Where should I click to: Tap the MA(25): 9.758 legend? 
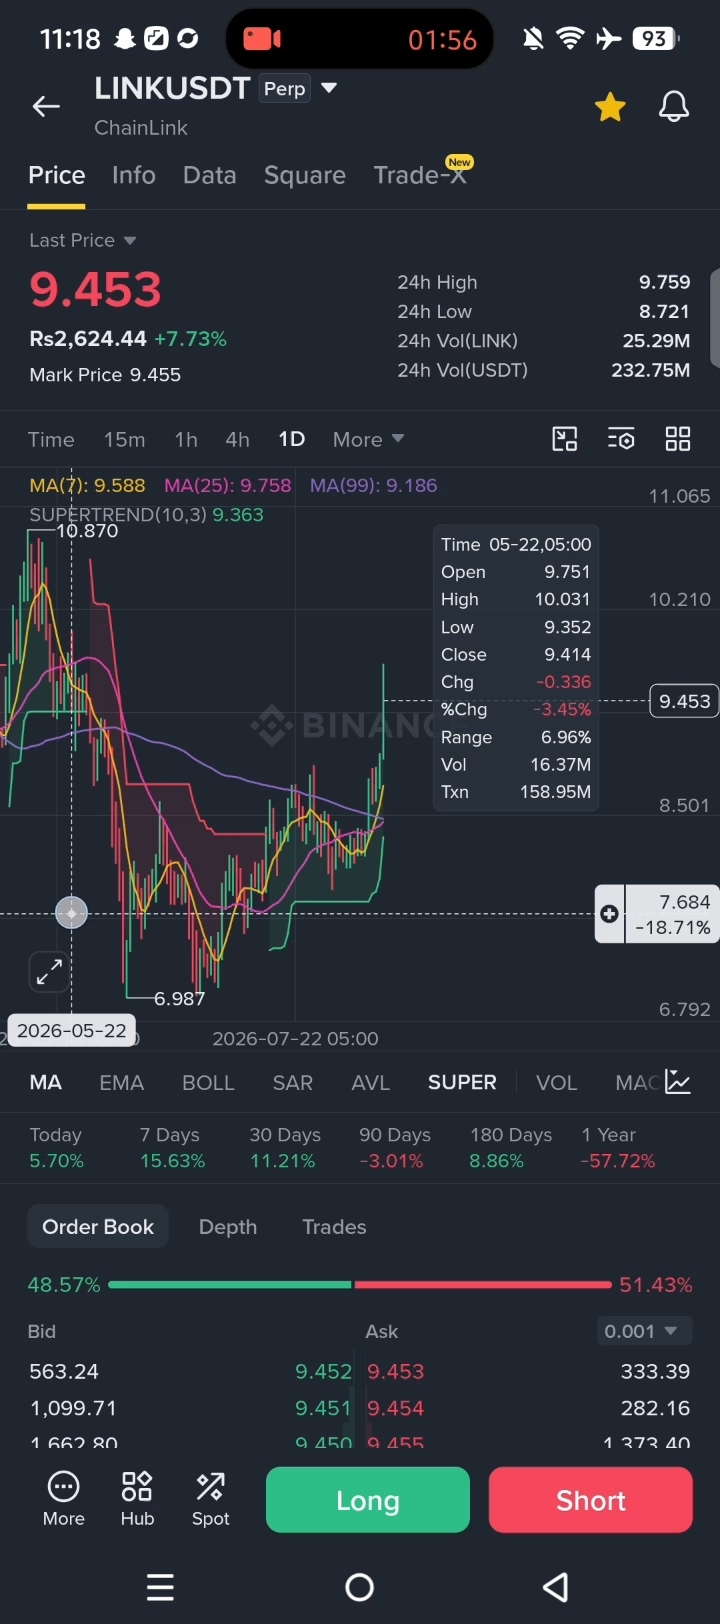point(228,485)
